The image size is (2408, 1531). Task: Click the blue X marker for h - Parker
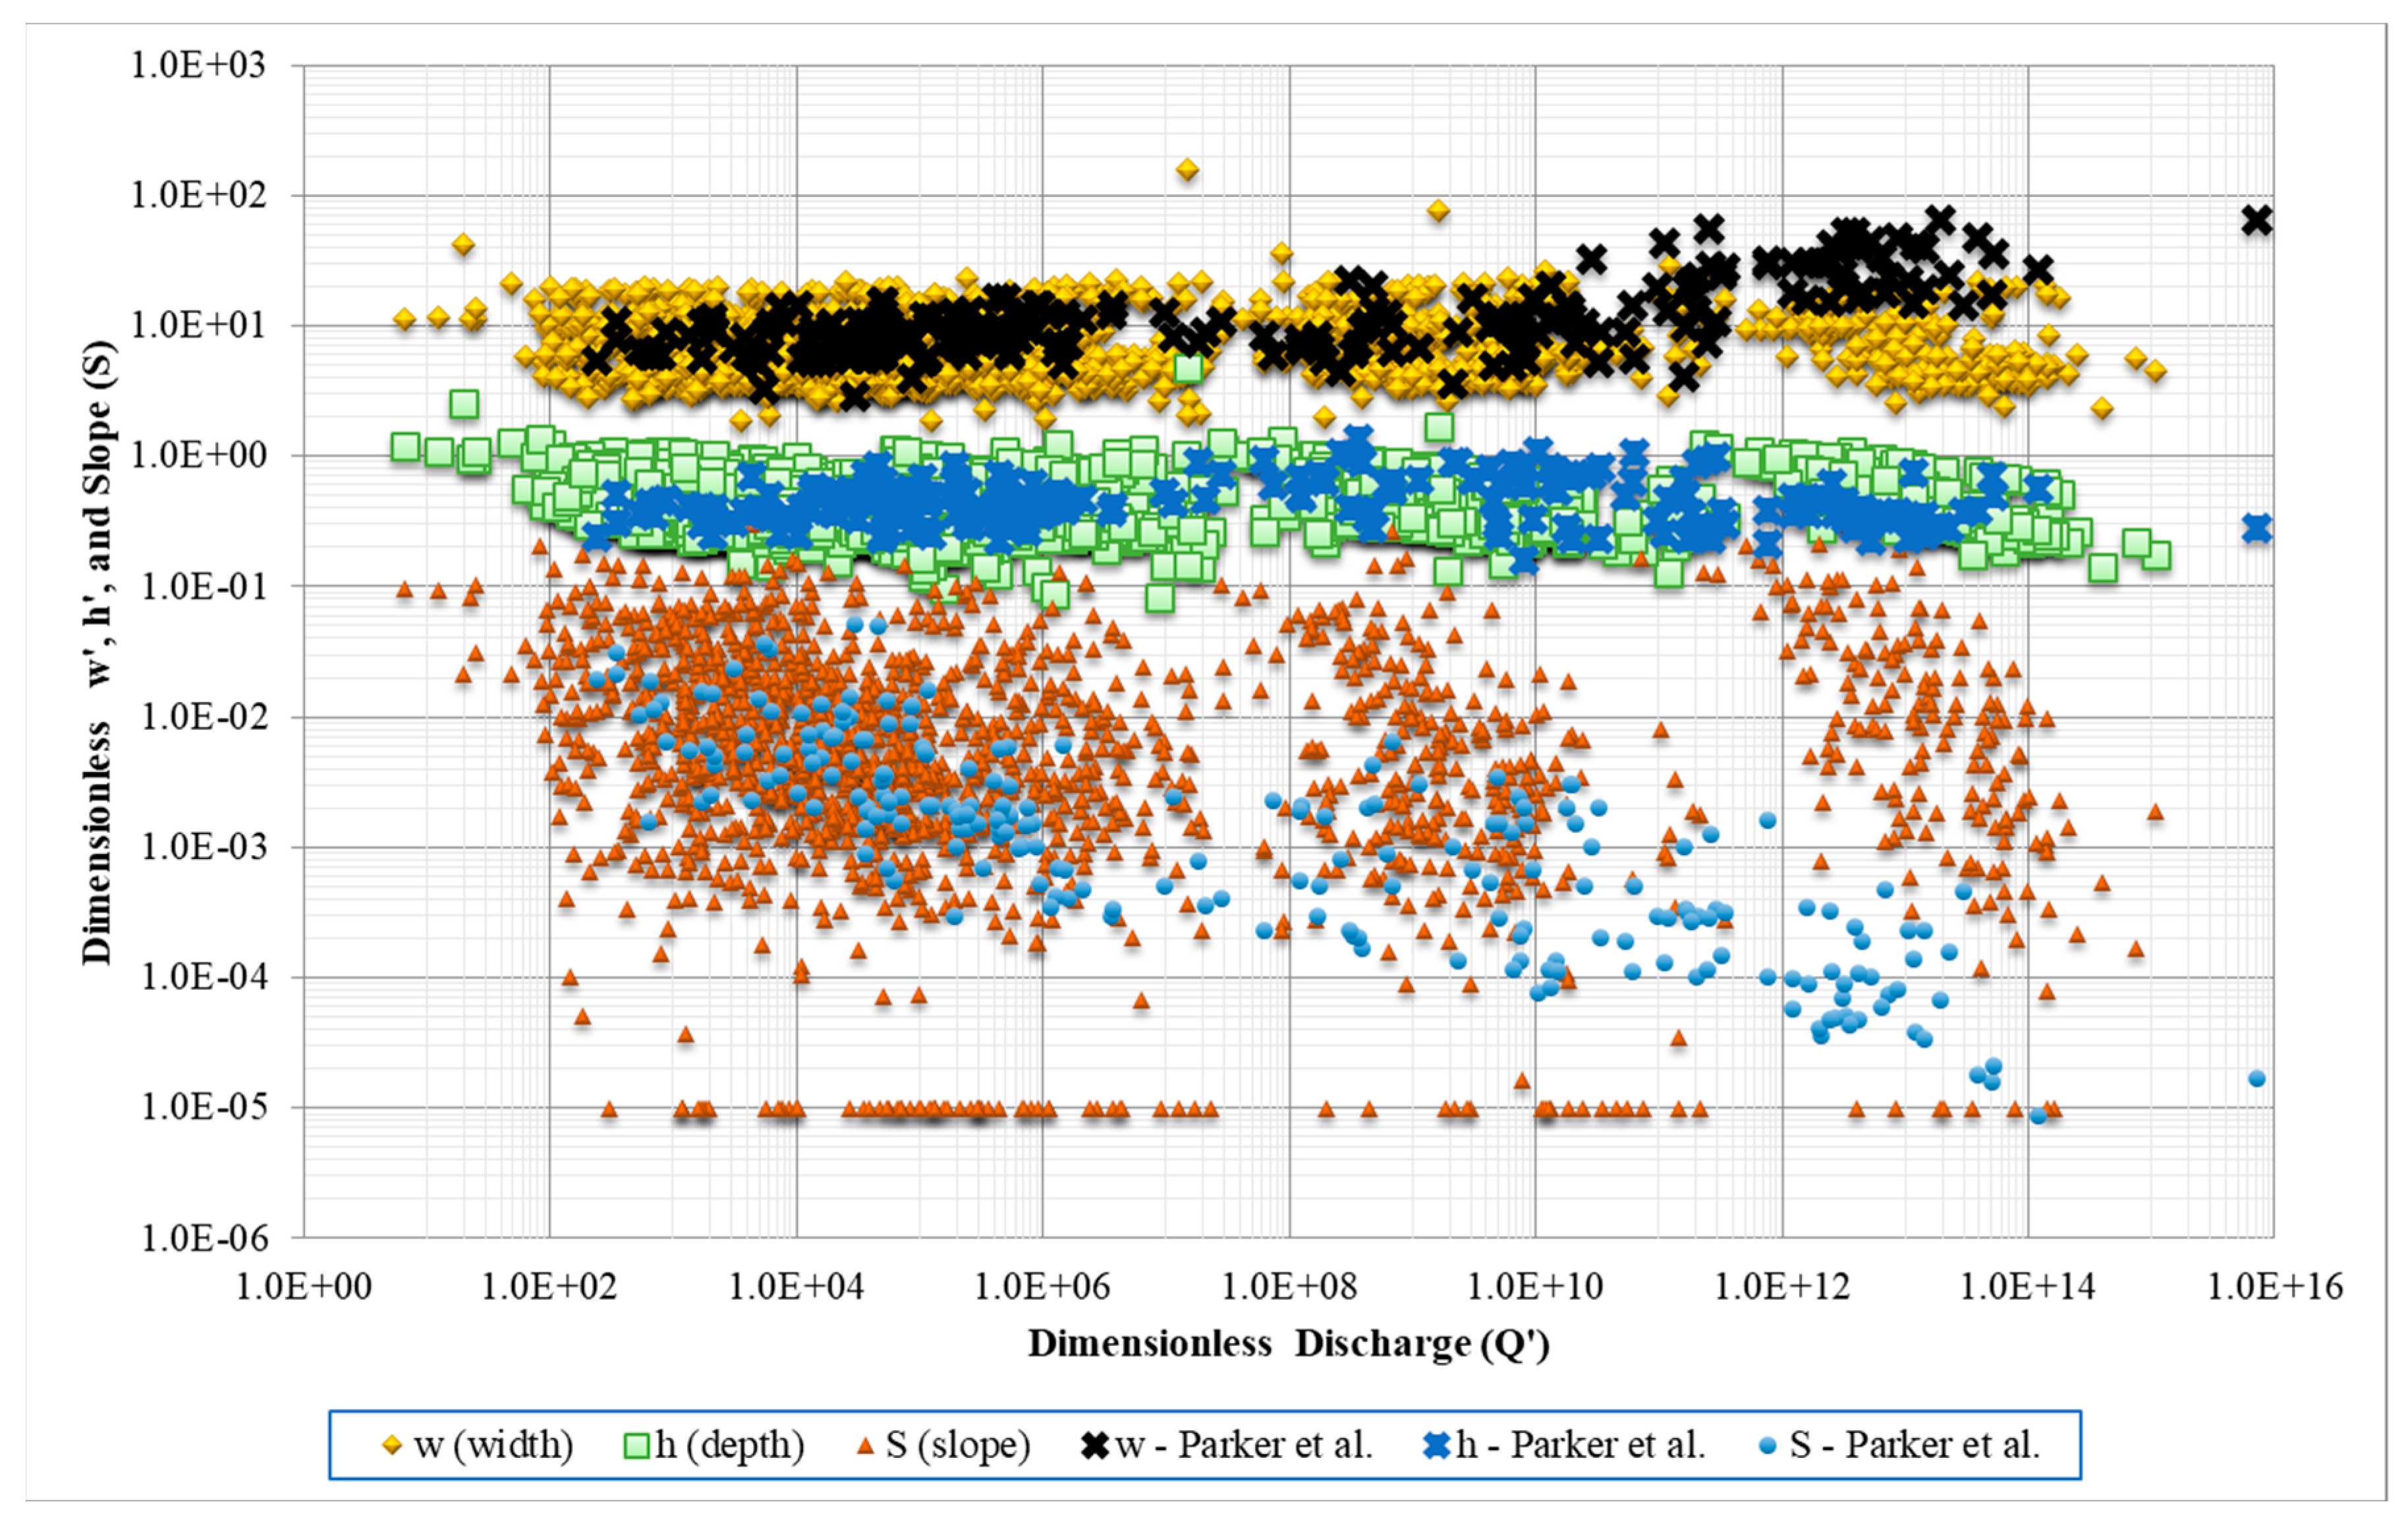point(1437,1445)
